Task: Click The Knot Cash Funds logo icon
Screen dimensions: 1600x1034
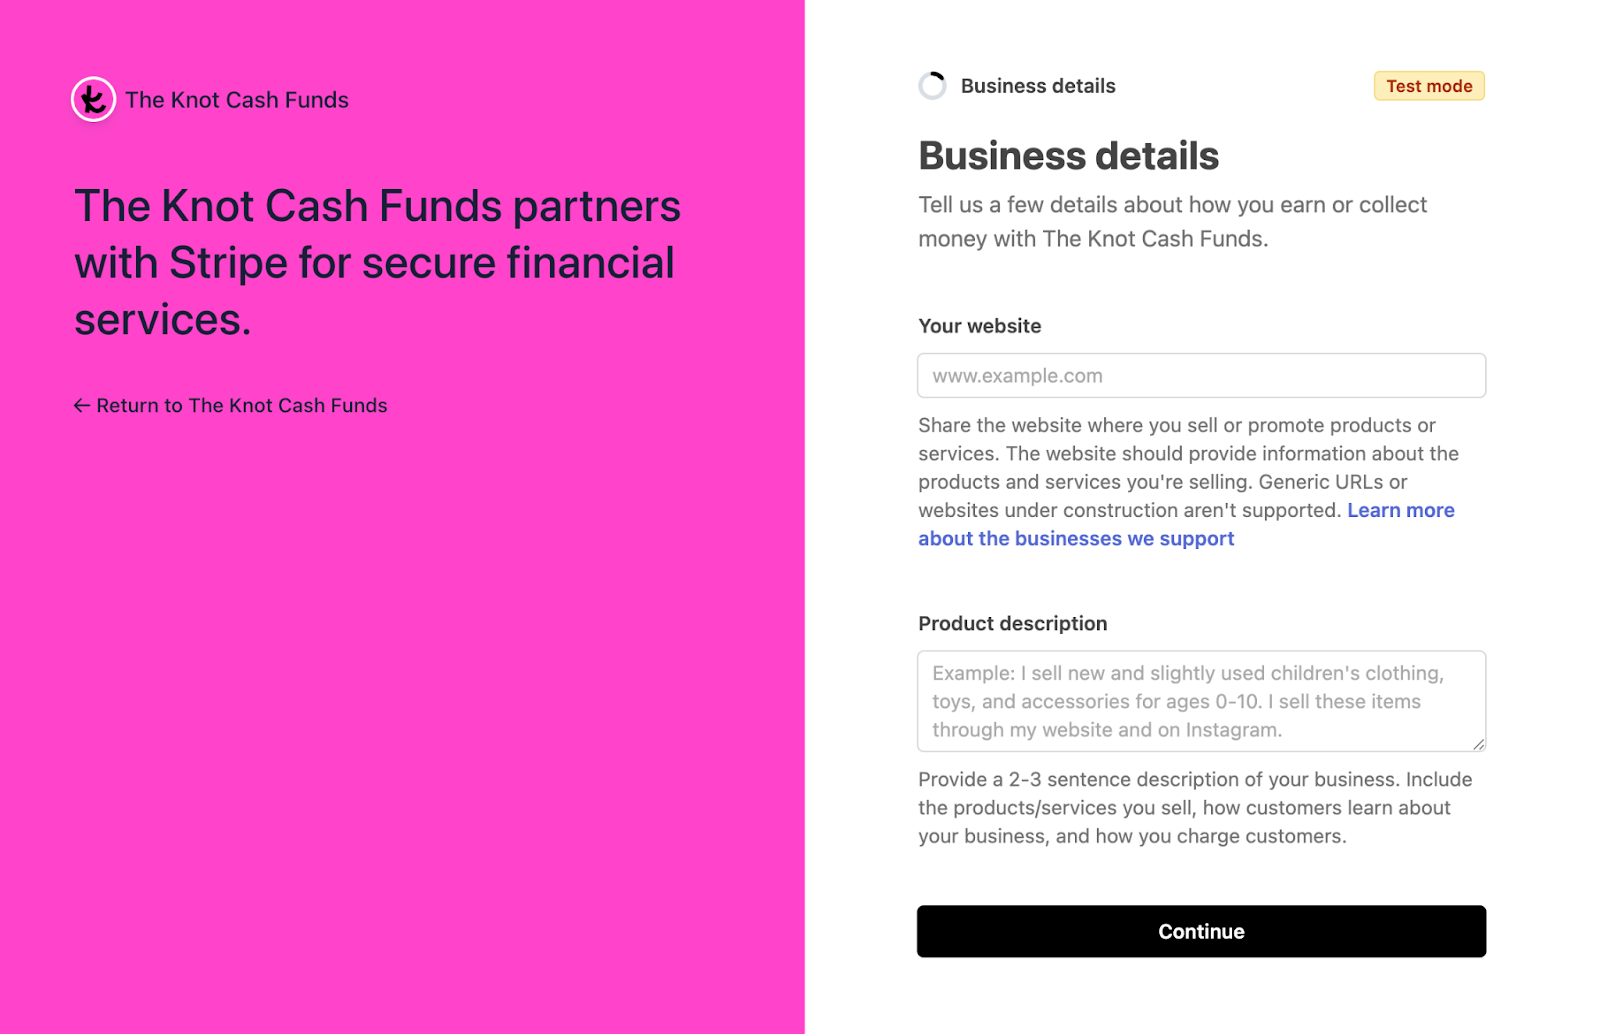Action: [93, 100]
